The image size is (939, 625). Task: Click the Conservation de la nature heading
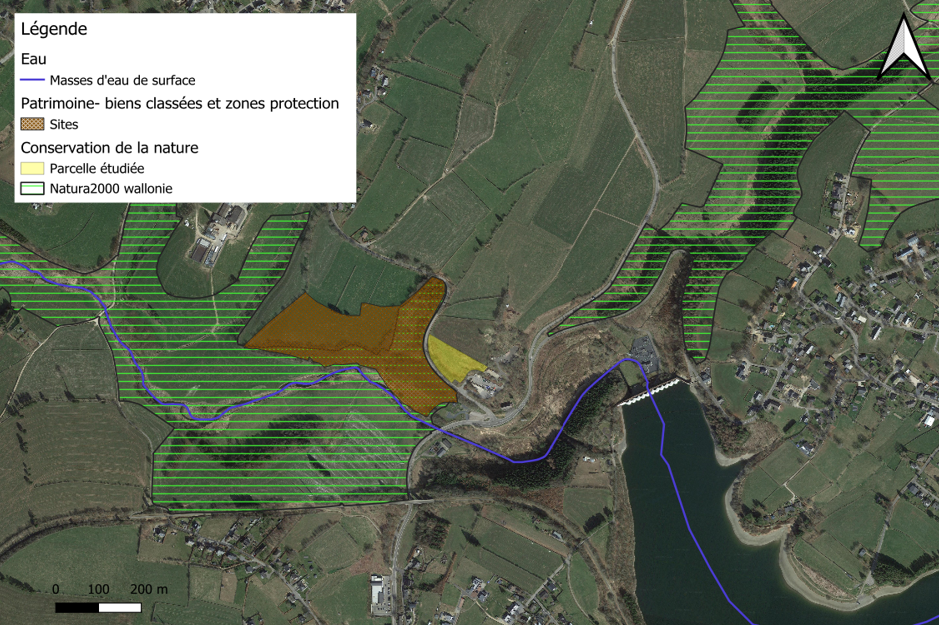[x=110, y=147]
